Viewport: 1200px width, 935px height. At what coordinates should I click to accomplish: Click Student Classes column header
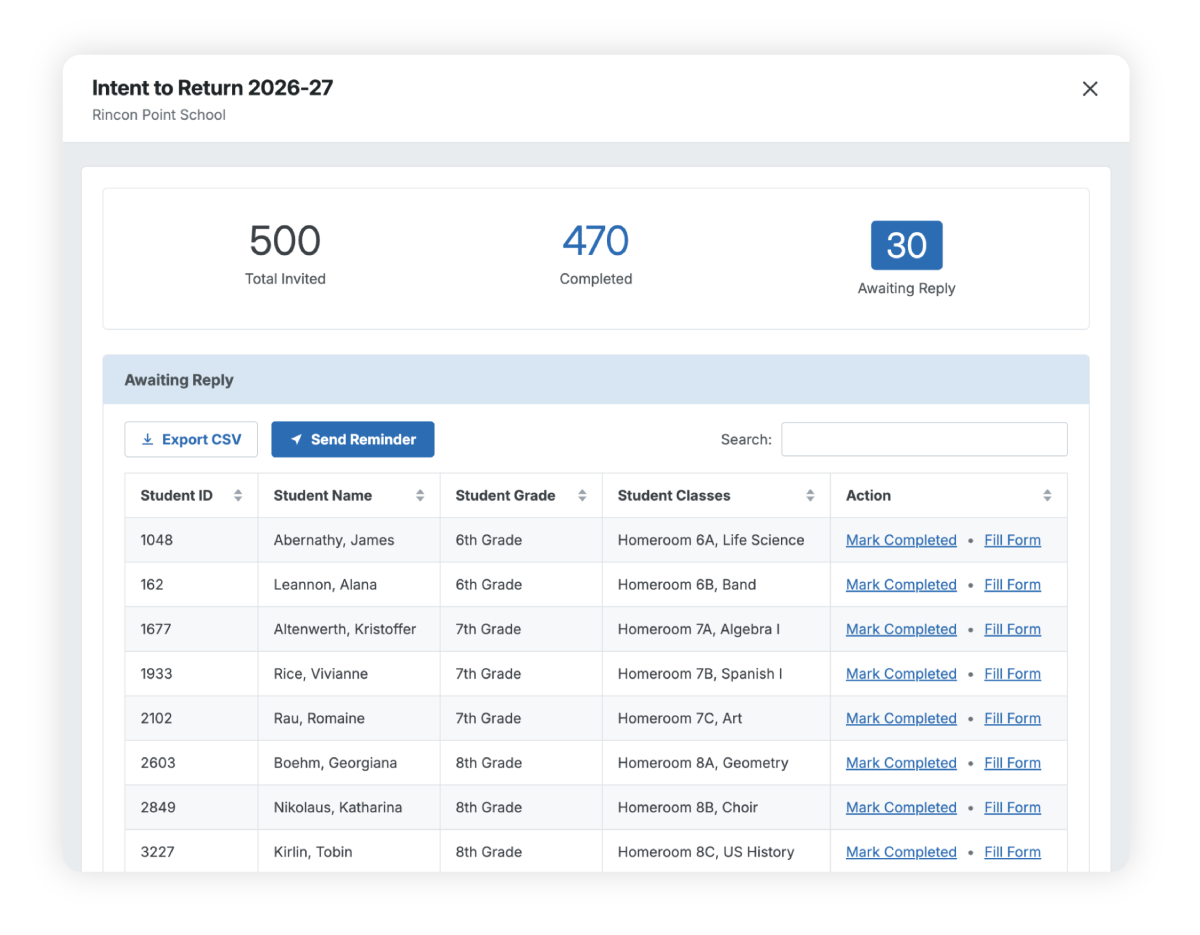pyautogui.click(x=716, y=496)
